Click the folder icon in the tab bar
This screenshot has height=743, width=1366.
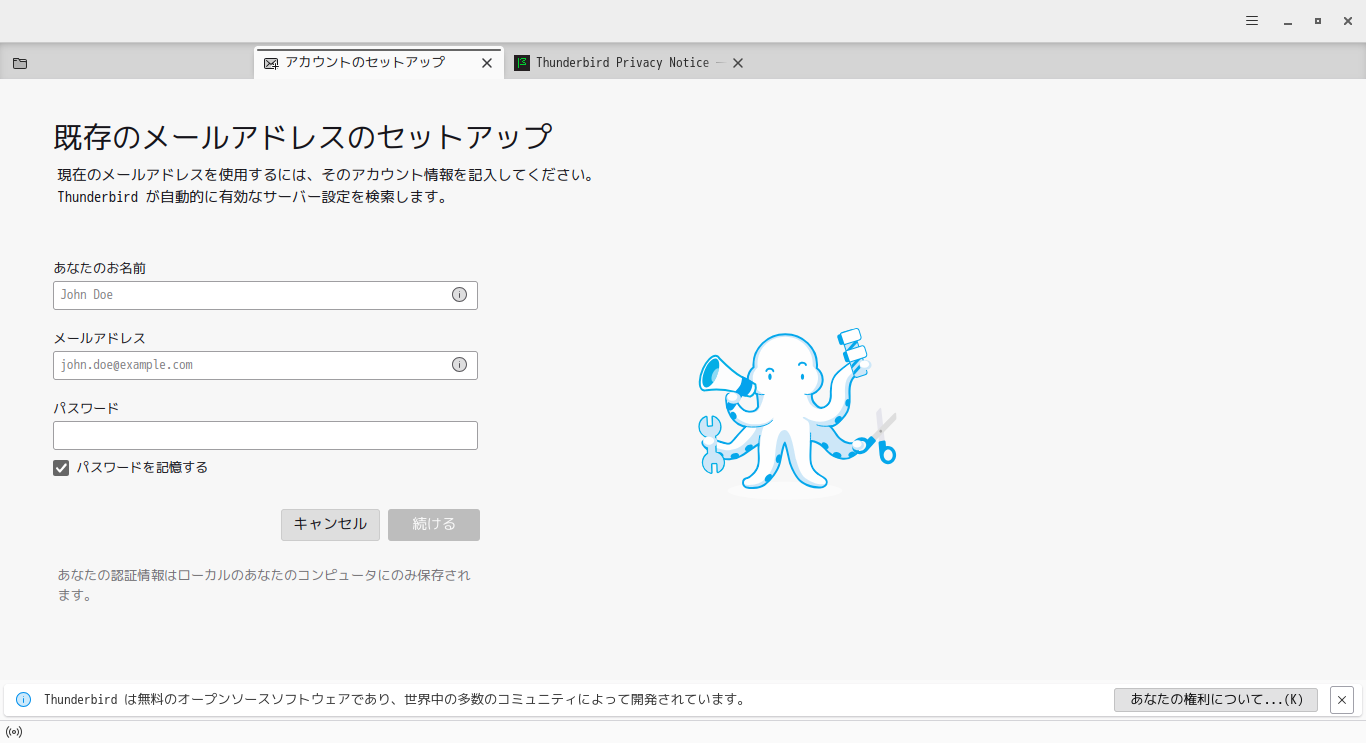[20, 62]
